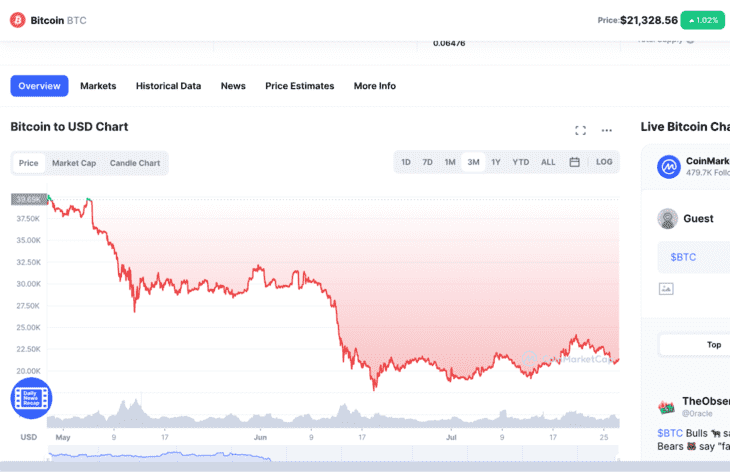Image resolution: width=730 pixels, height=472 pixels.
Task: Open the Price Estimates tab
Action: point(300,86)
